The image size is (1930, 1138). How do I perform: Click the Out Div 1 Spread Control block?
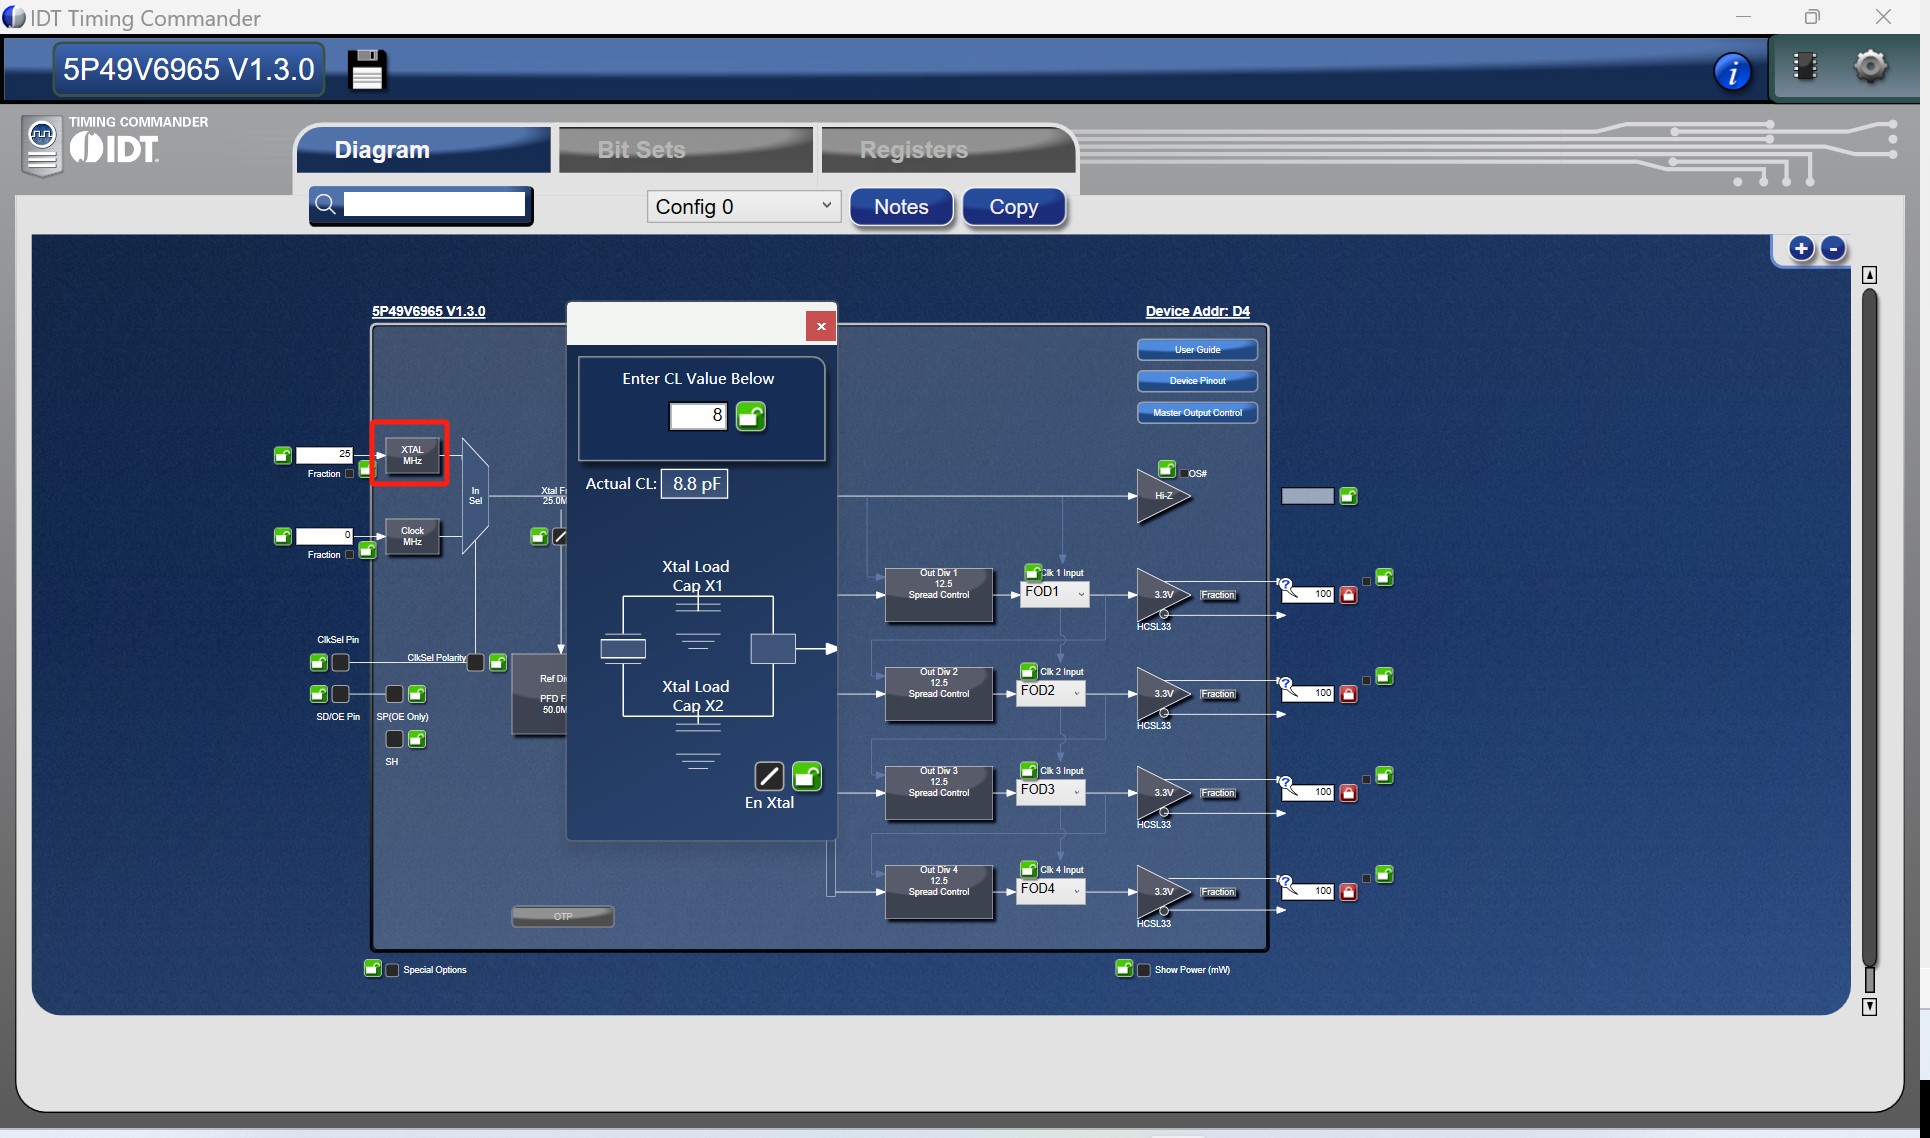coord(938,595)
